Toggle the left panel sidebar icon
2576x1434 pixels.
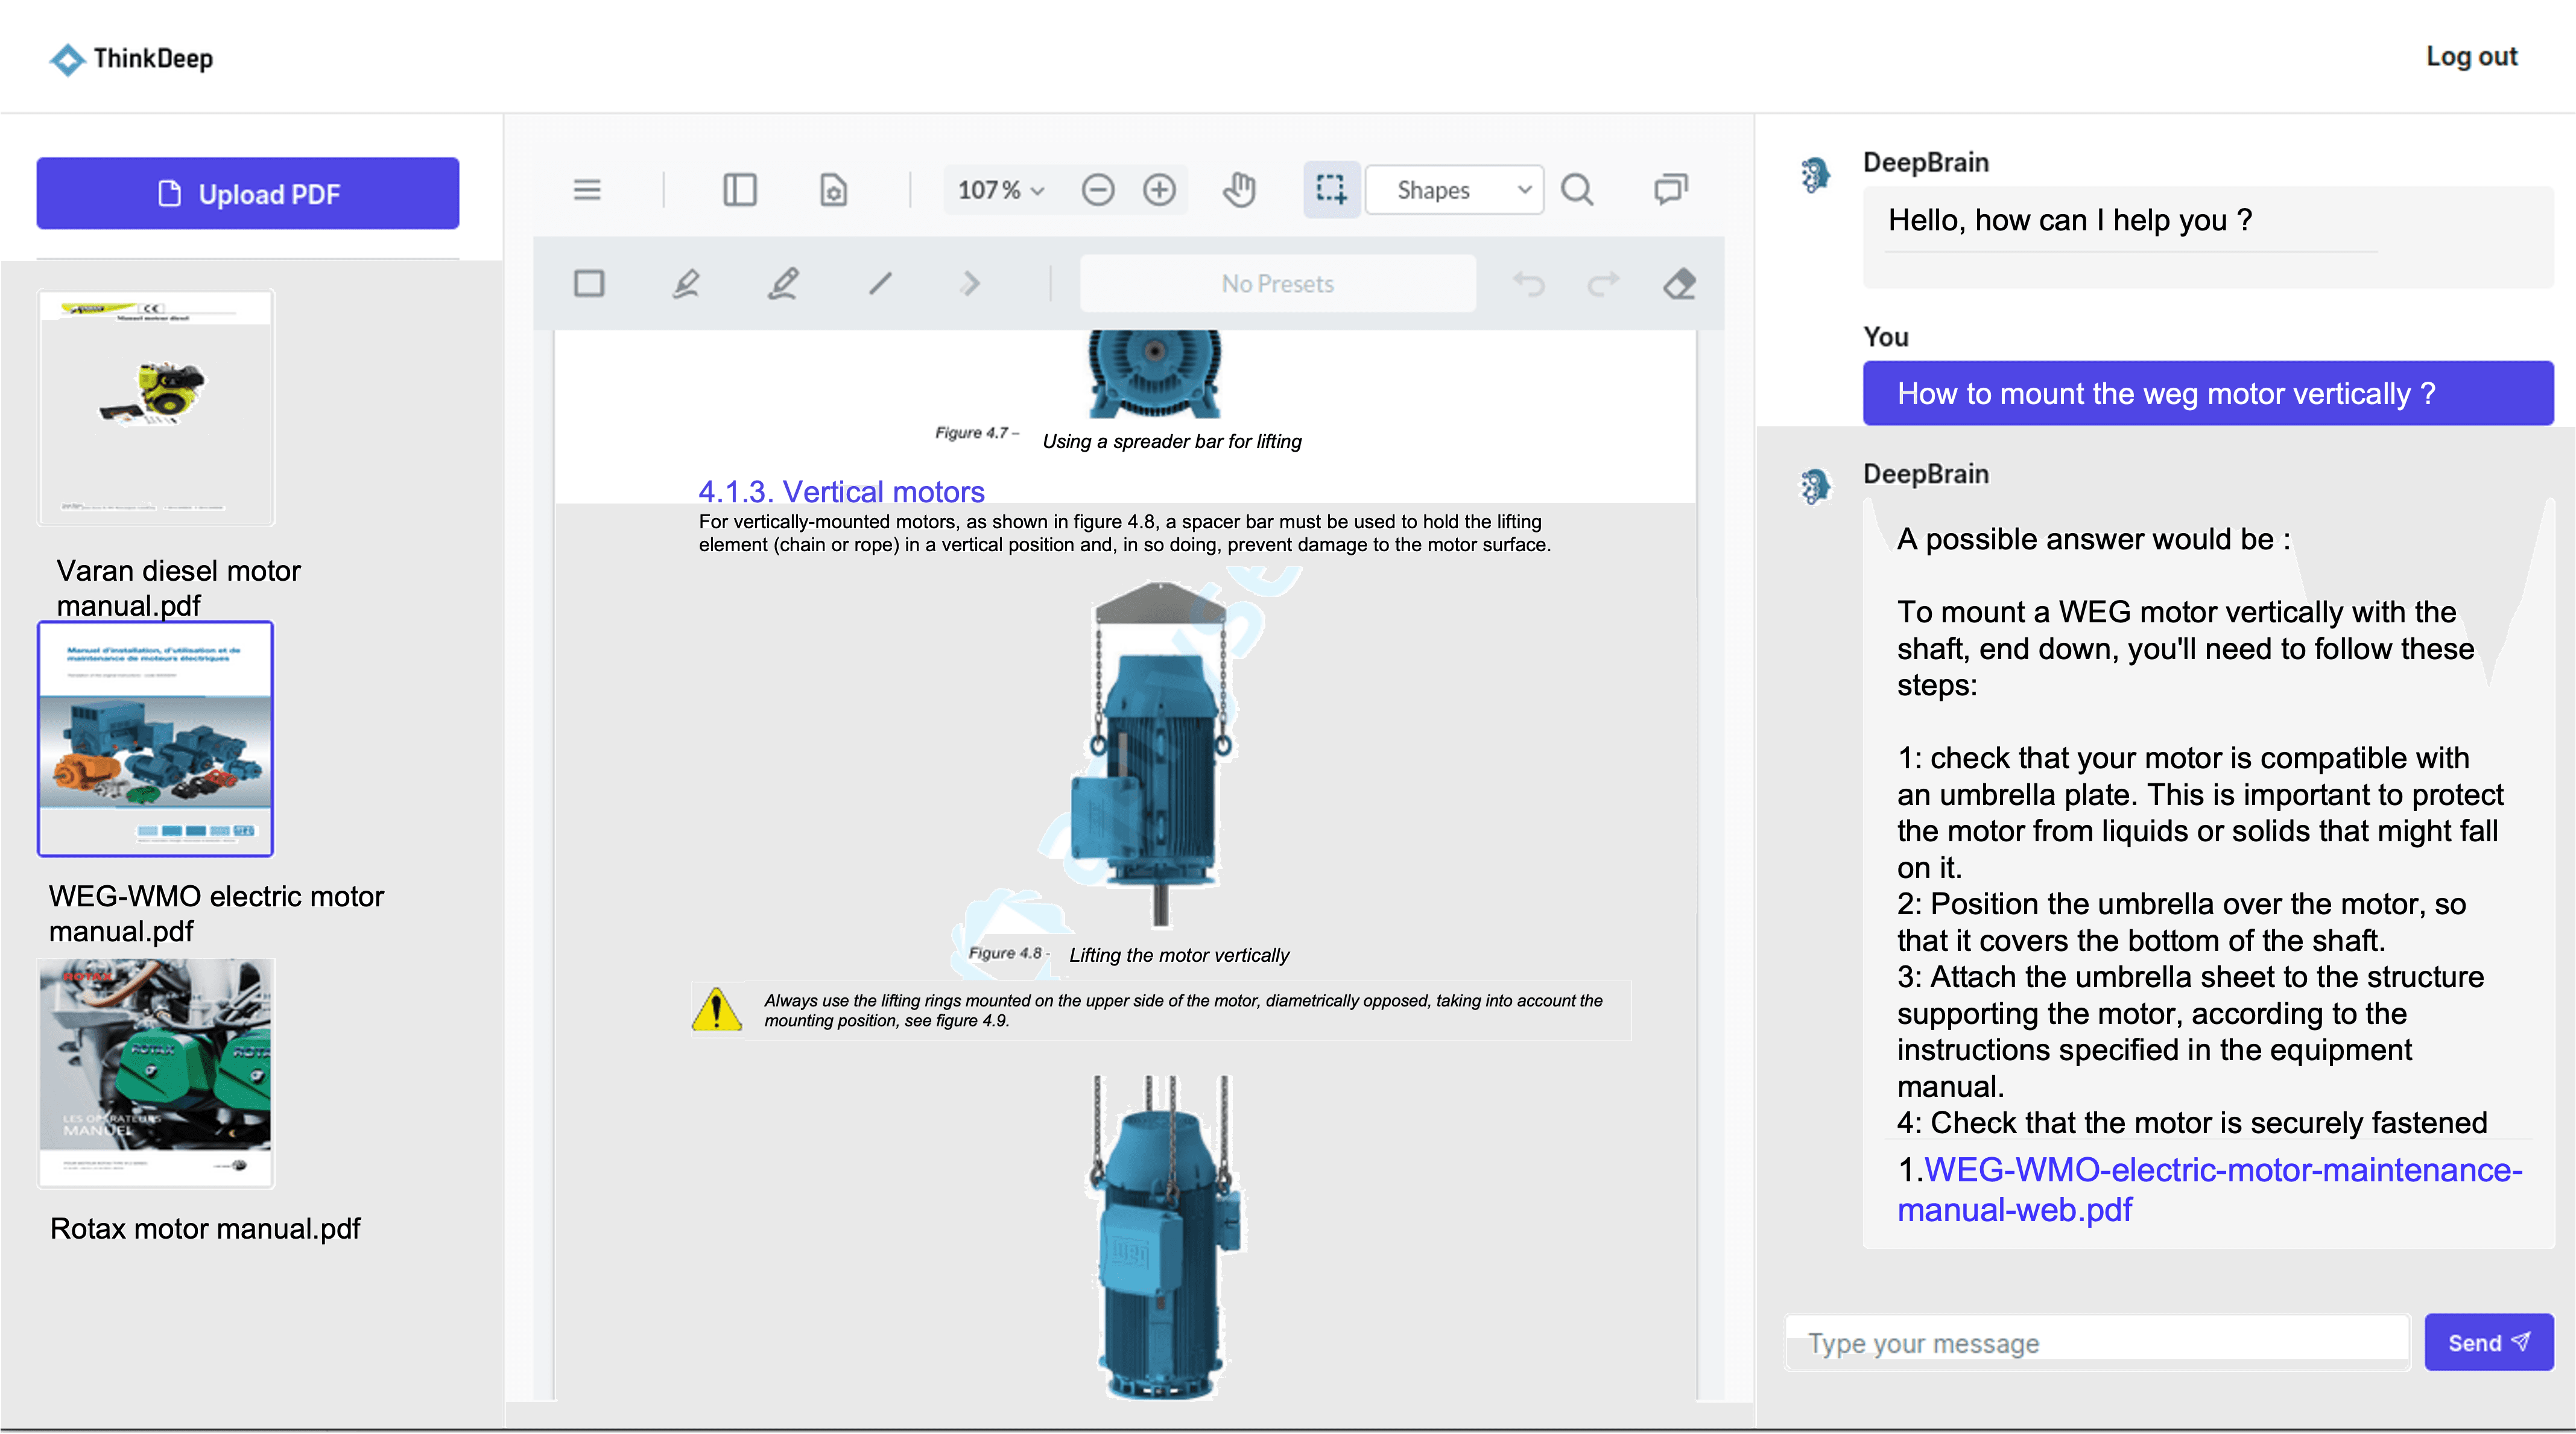739,189
